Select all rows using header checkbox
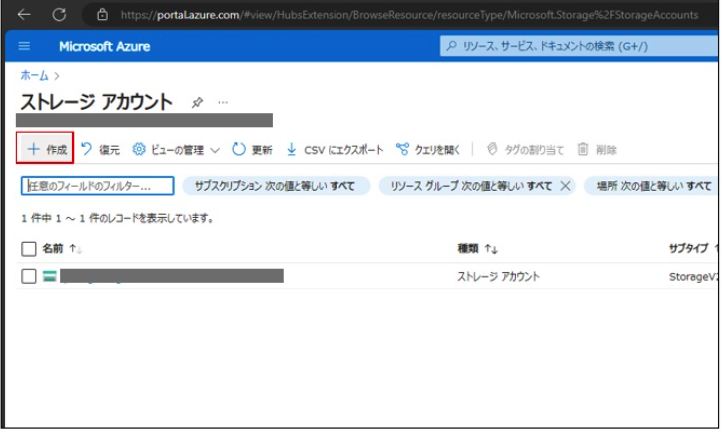This screenshot has width=723, height=434. pos(29,248)
